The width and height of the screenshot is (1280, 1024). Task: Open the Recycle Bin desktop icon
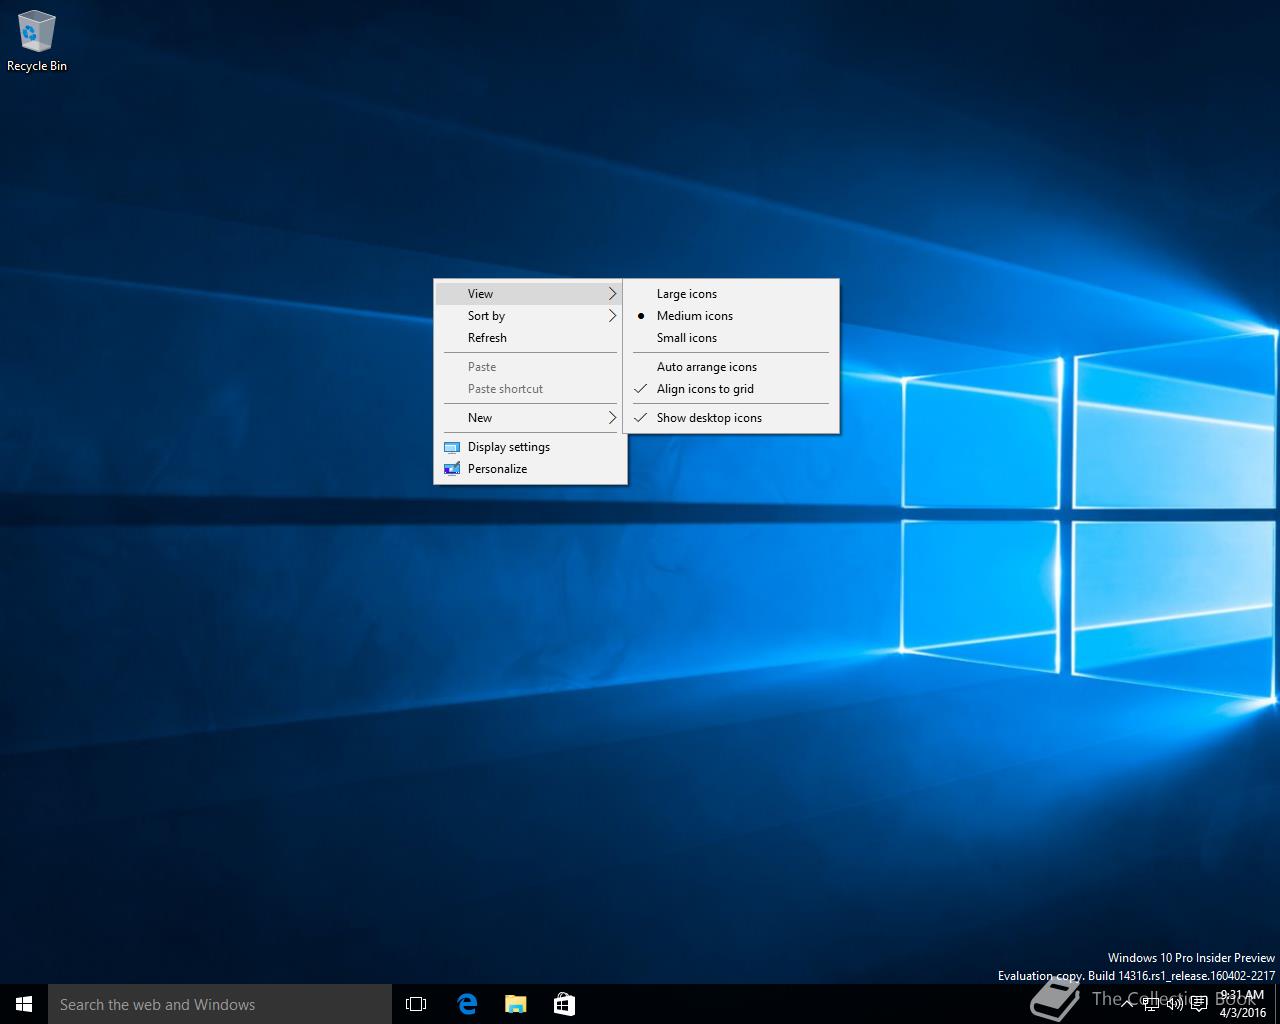click(x=36, y=42)
